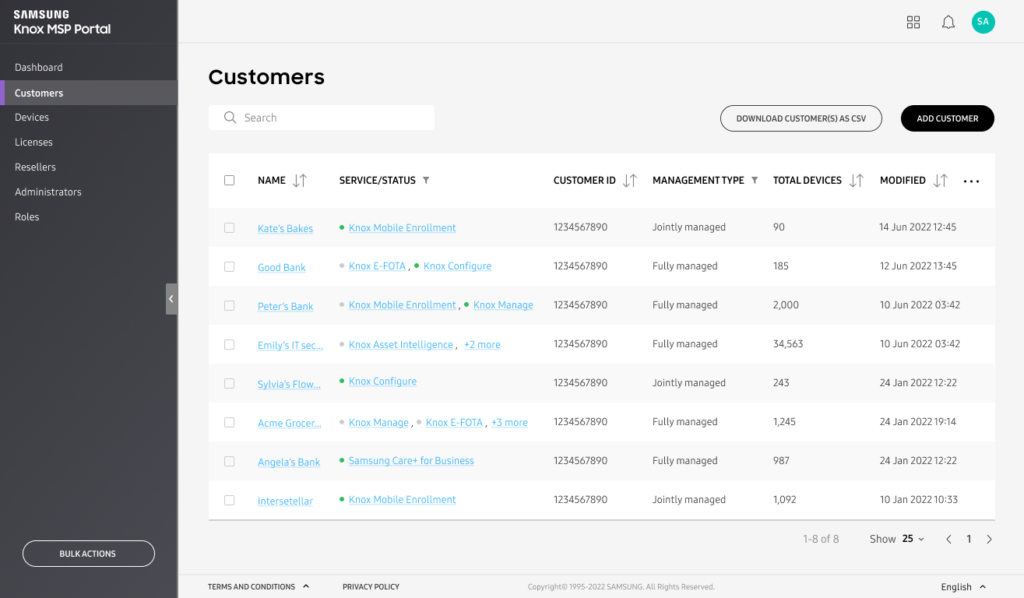Check the Sylvia's Flow... row checkbox
The image size is (1024, 598).
pos(229,383)
